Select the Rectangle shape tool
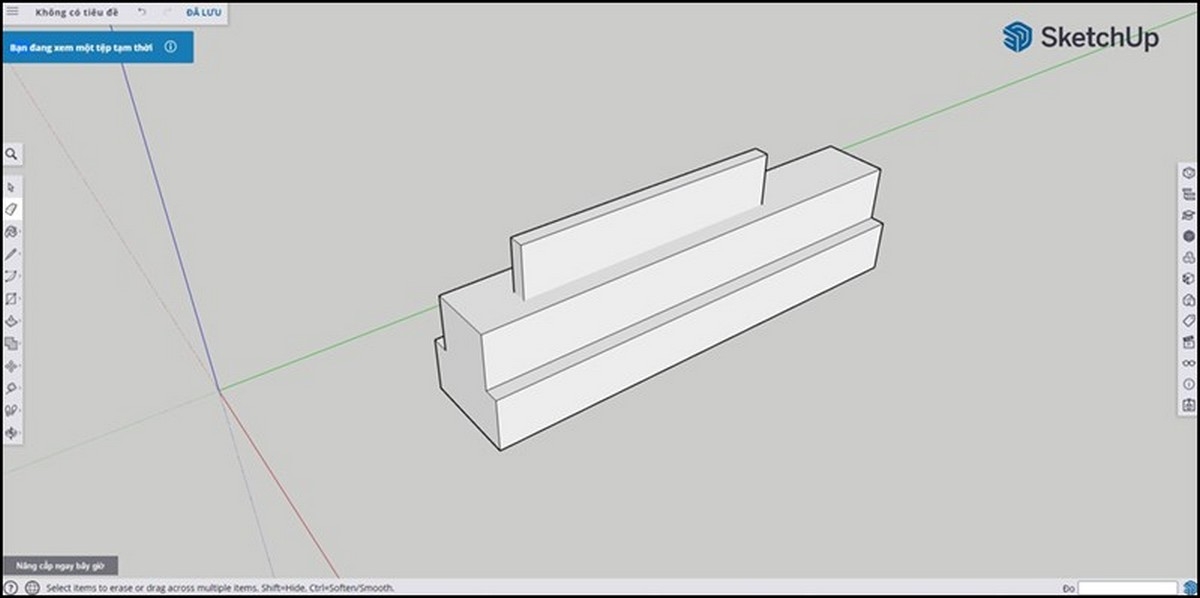The image size is (1200, 598). 11,299
